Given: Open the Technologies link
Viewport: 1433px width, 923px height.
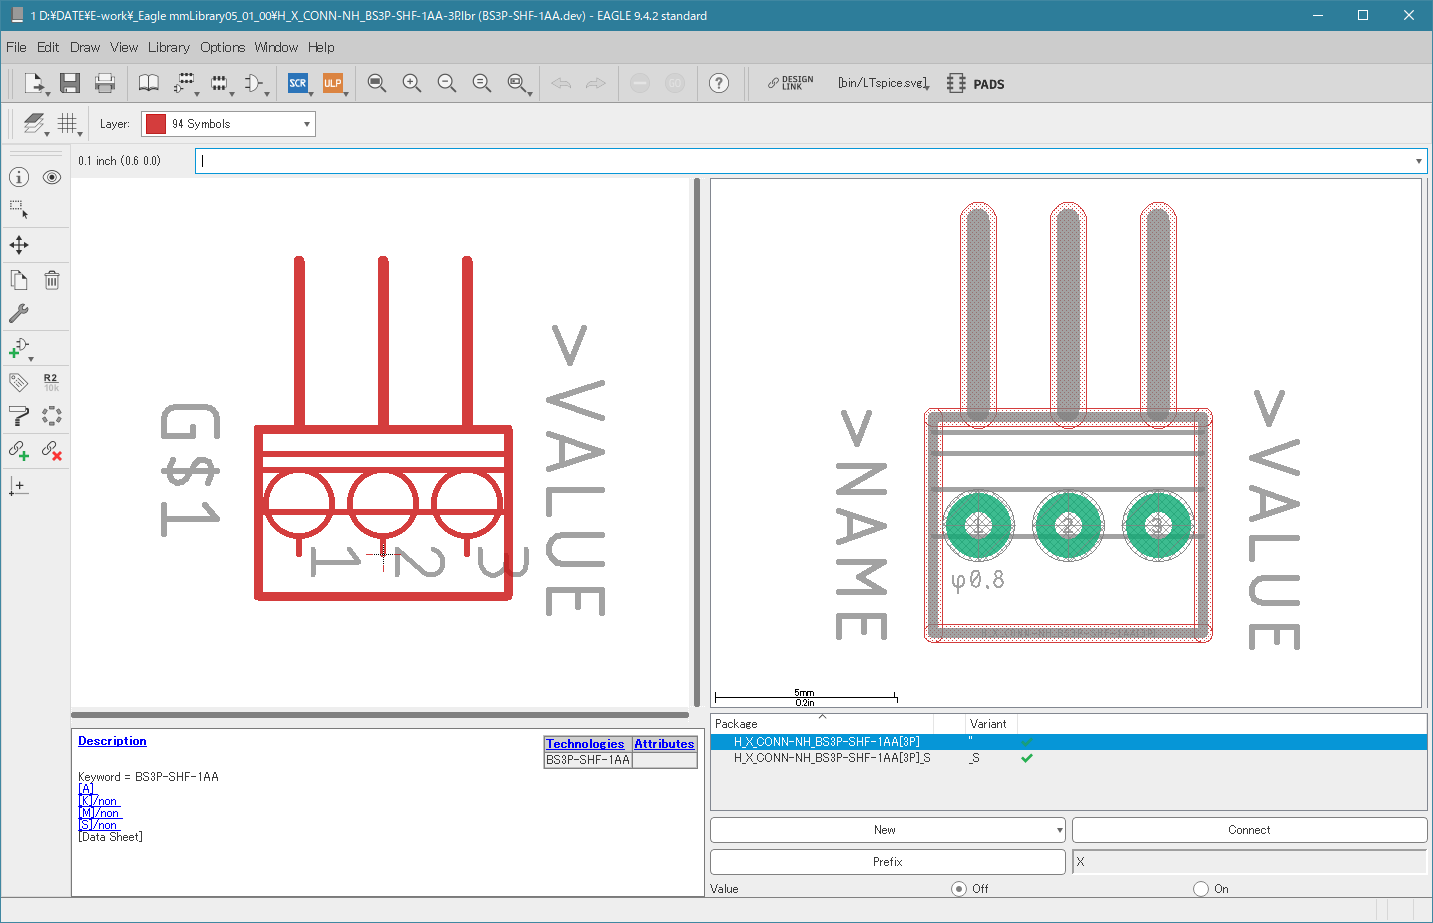Looking at the screenshot, I should click(585, 744).
